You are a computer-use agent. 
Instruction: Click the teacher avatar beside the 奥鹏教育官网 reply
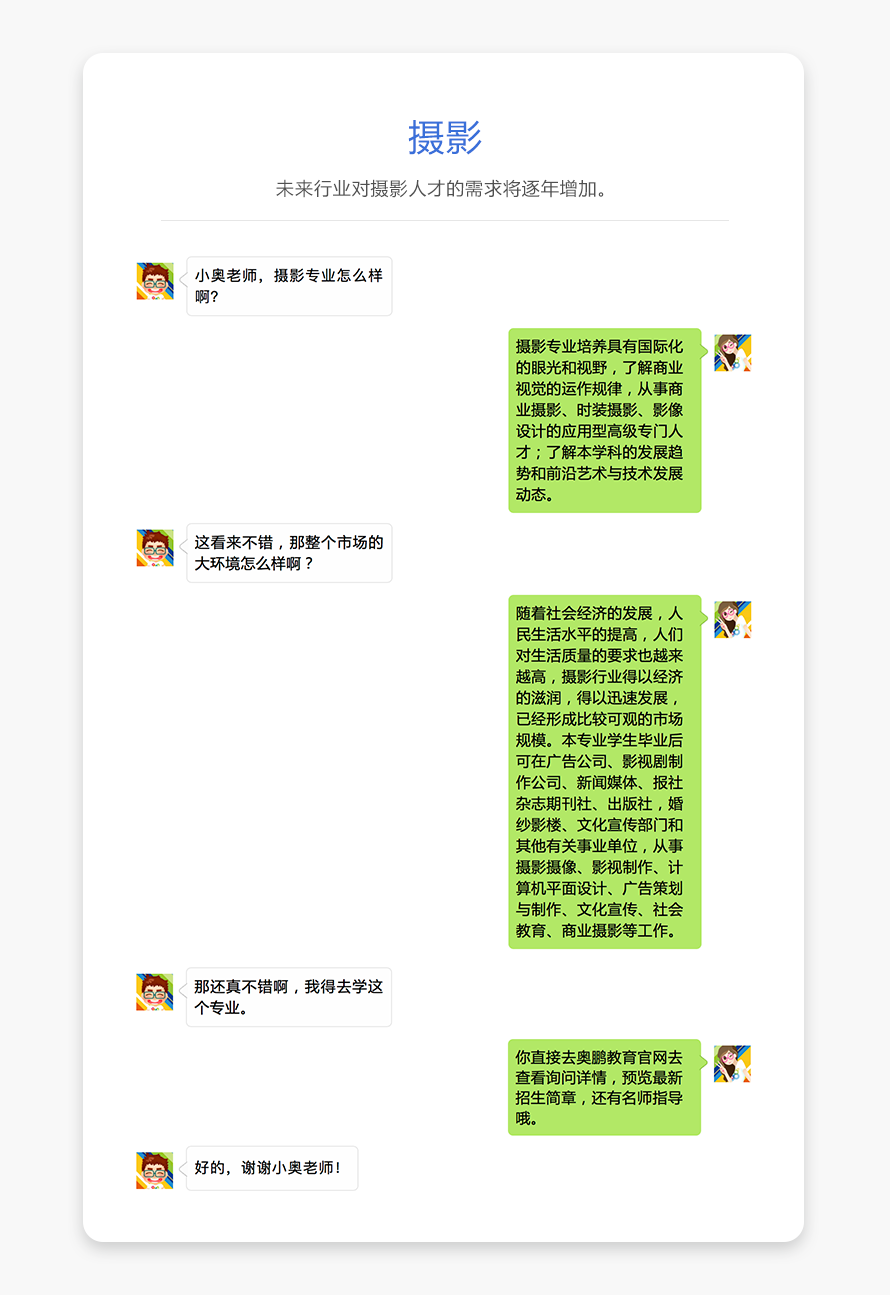733,1064
